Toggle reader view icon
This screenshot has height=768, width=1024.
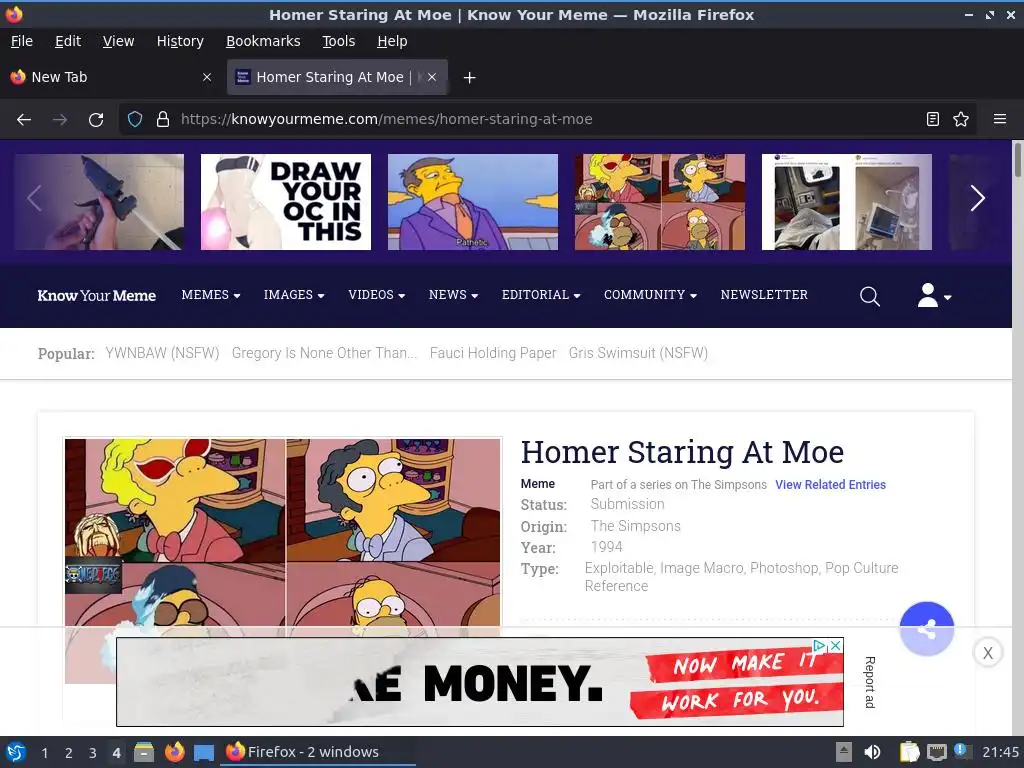(933, 119)
